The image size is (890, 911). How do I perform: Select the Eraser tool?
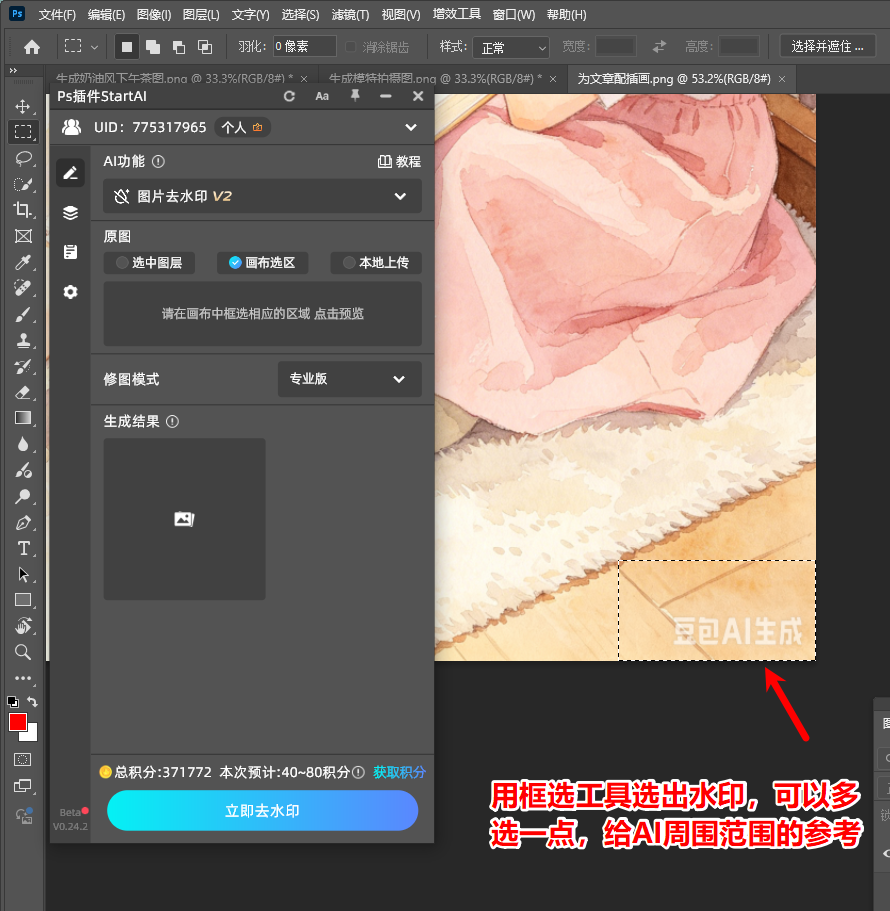tap(23, 393)
